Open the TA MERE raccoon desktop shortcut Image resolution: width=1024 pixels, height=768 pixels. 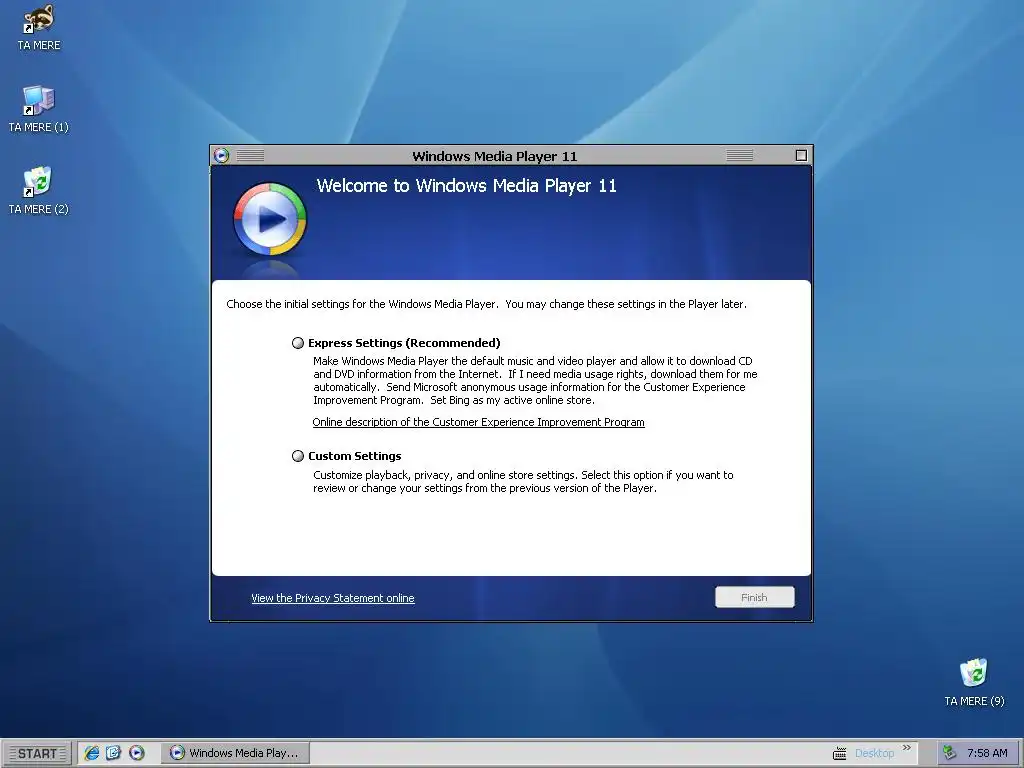coord(39,27)
